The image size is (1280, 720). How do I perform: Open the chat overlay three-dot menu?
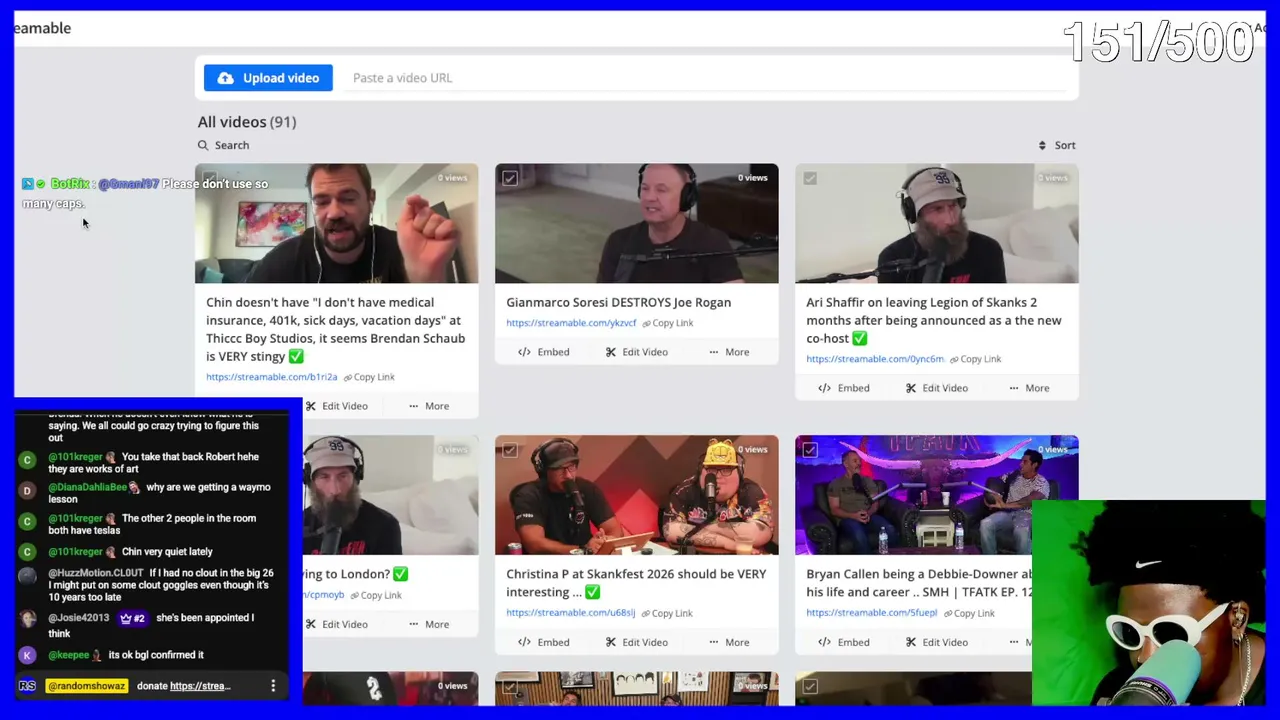click(x=273, y=686)
